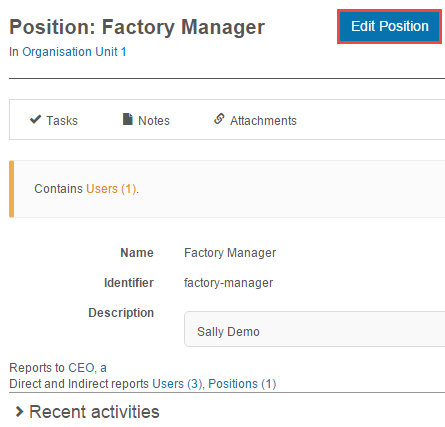This screenshot has height=427, width=445.
Task: Click the Recent activities heading text
Action: tap(94, 412)
